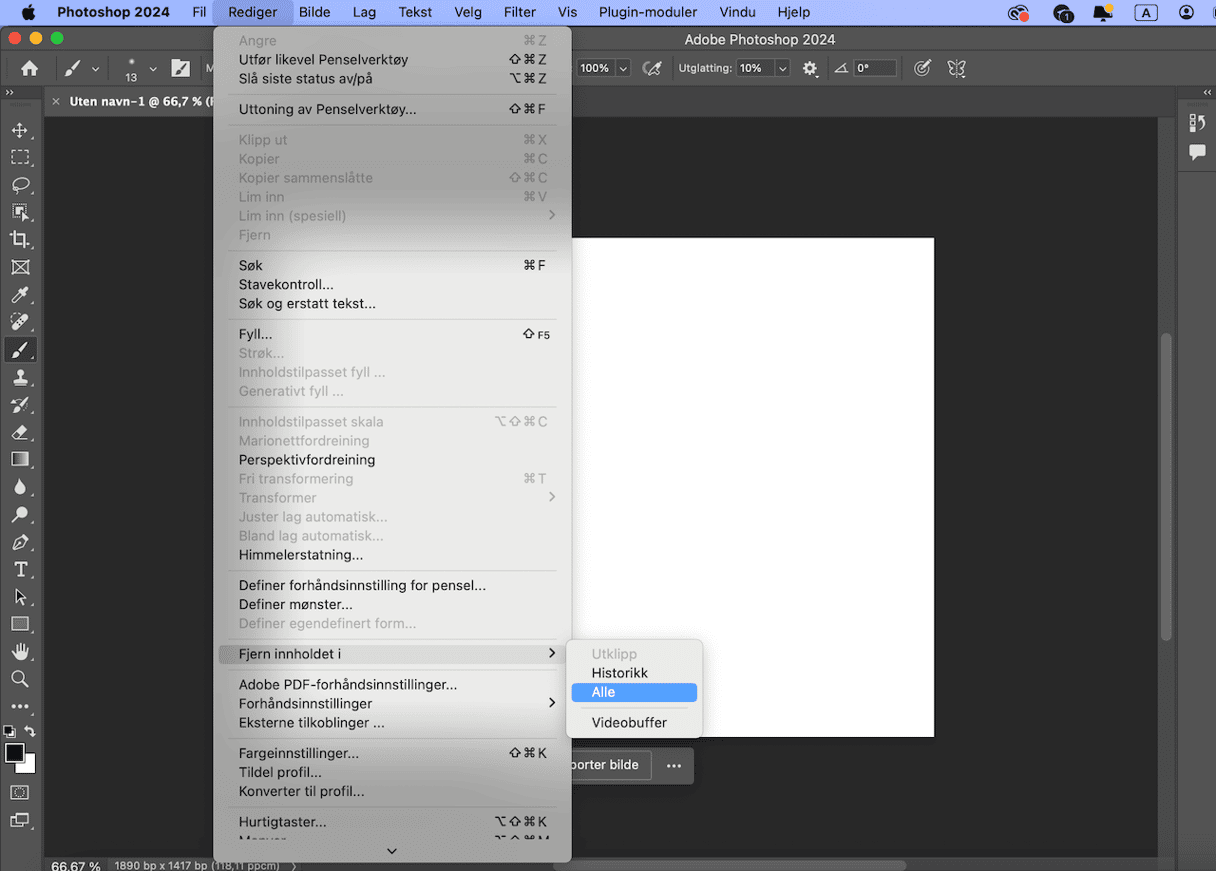Expand the left toolbar panel
Viewport: 1216px width, 871px height.
click(x=9, y=92)
